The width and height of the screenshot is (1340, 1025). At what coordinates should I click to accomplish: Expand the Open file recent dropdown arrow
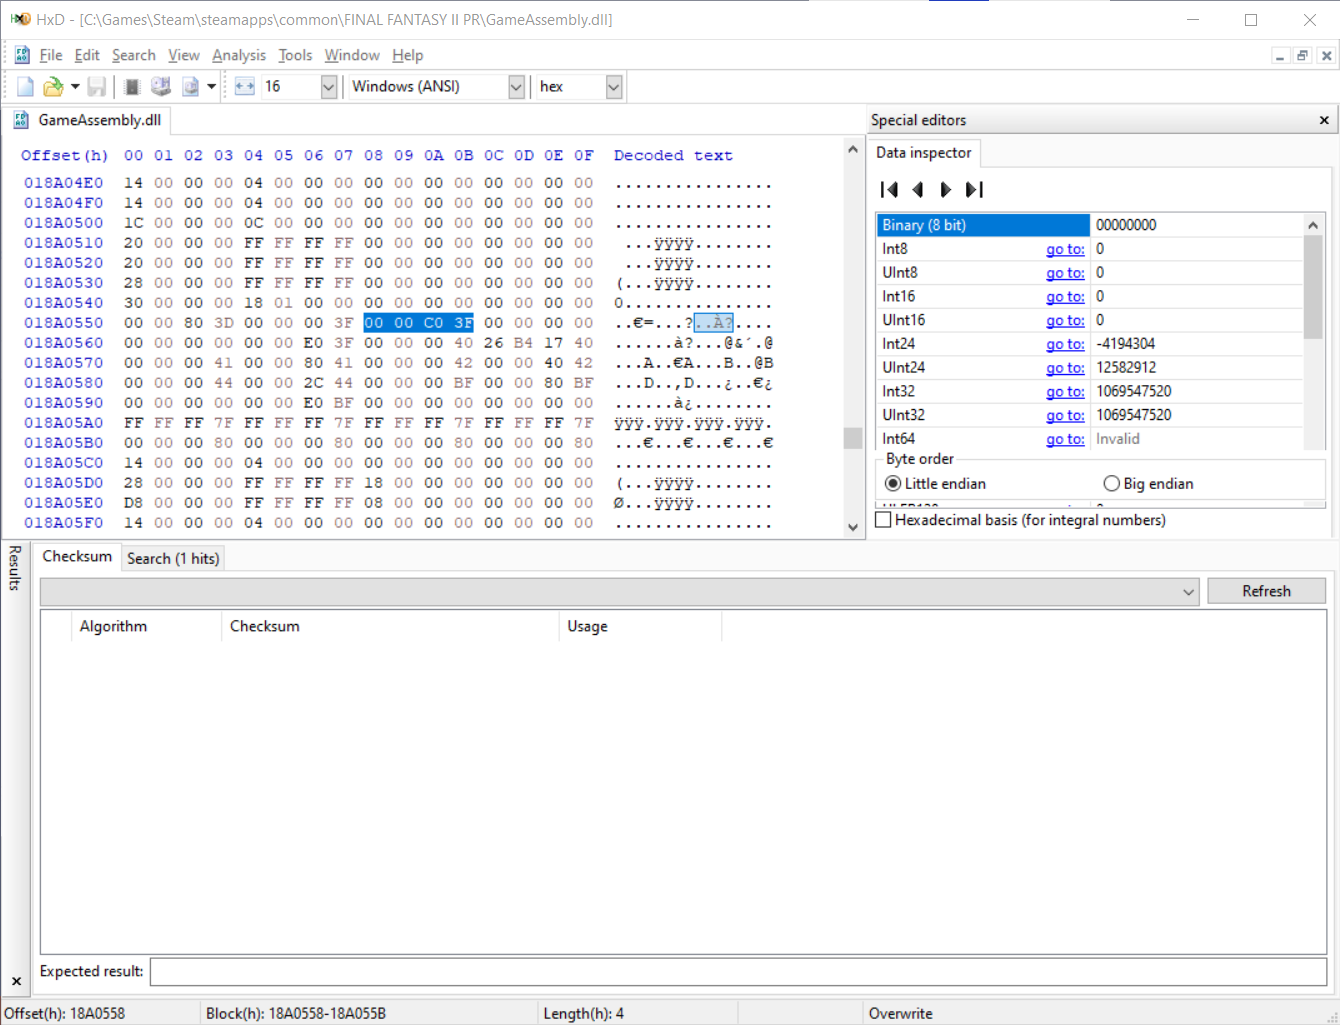pyautogui.click(x=75, y=87)
